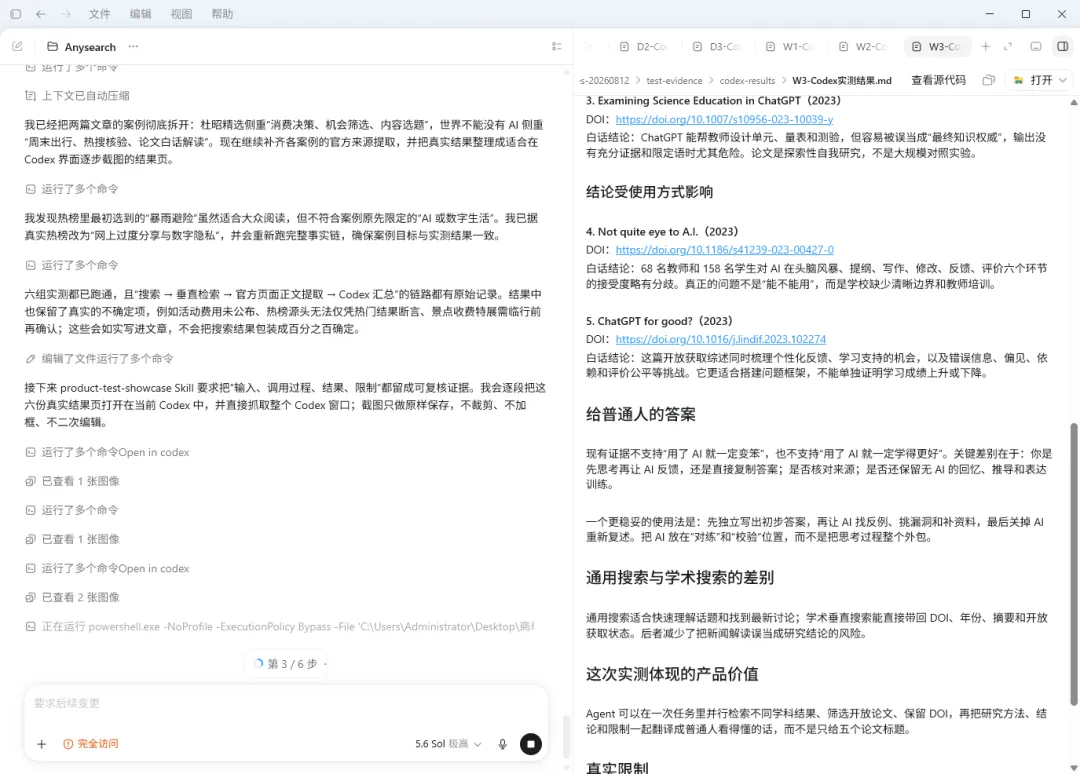The width and height of the screenshot is (1080, 774).
Task: Click the 上下文已自动压缩 status icon
Action: point(30,96)
